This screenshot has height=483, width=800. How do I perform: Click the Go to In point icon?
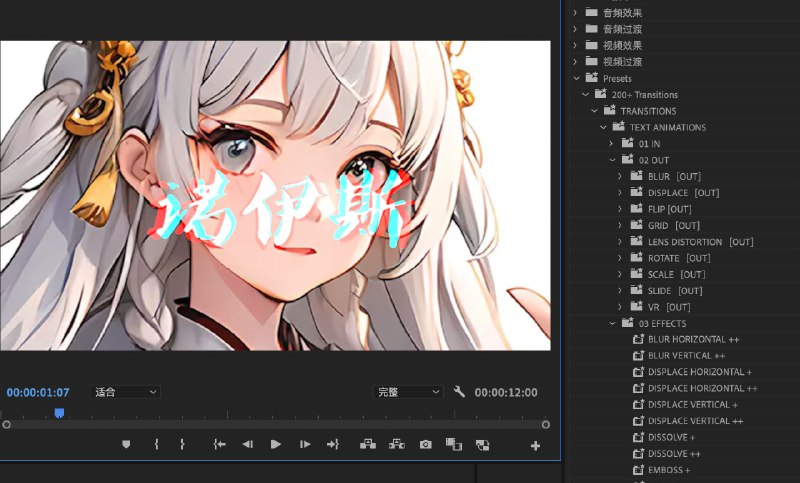point(219,444)
